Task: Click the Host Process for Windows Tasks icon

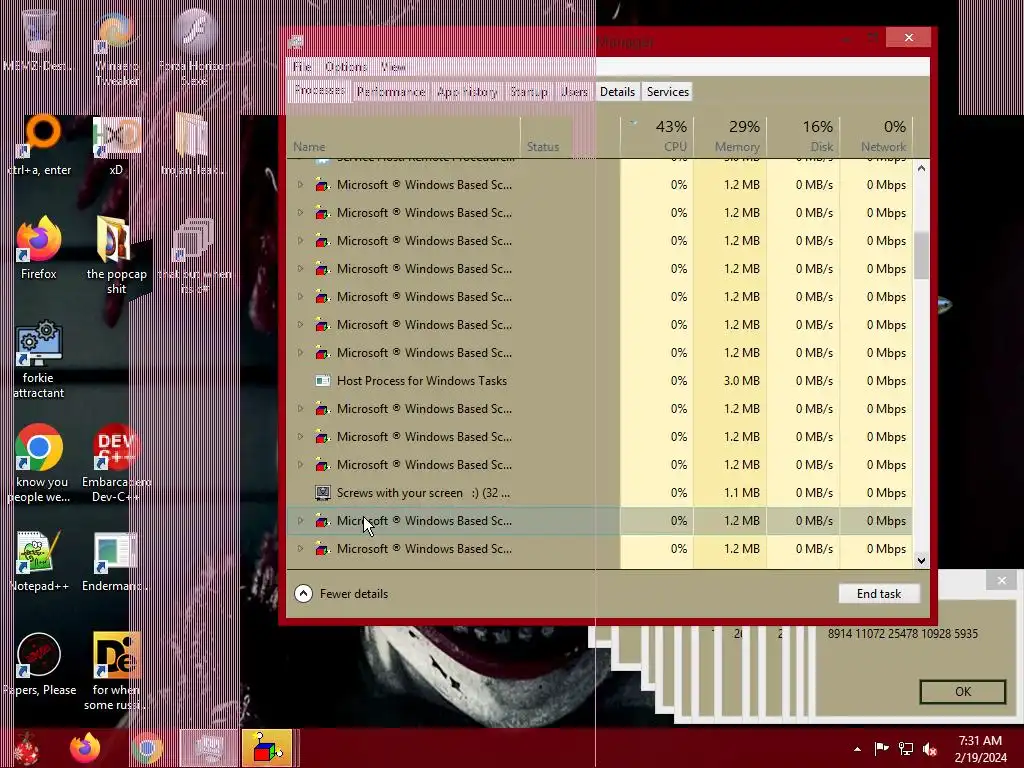Action: click(322, 381)
